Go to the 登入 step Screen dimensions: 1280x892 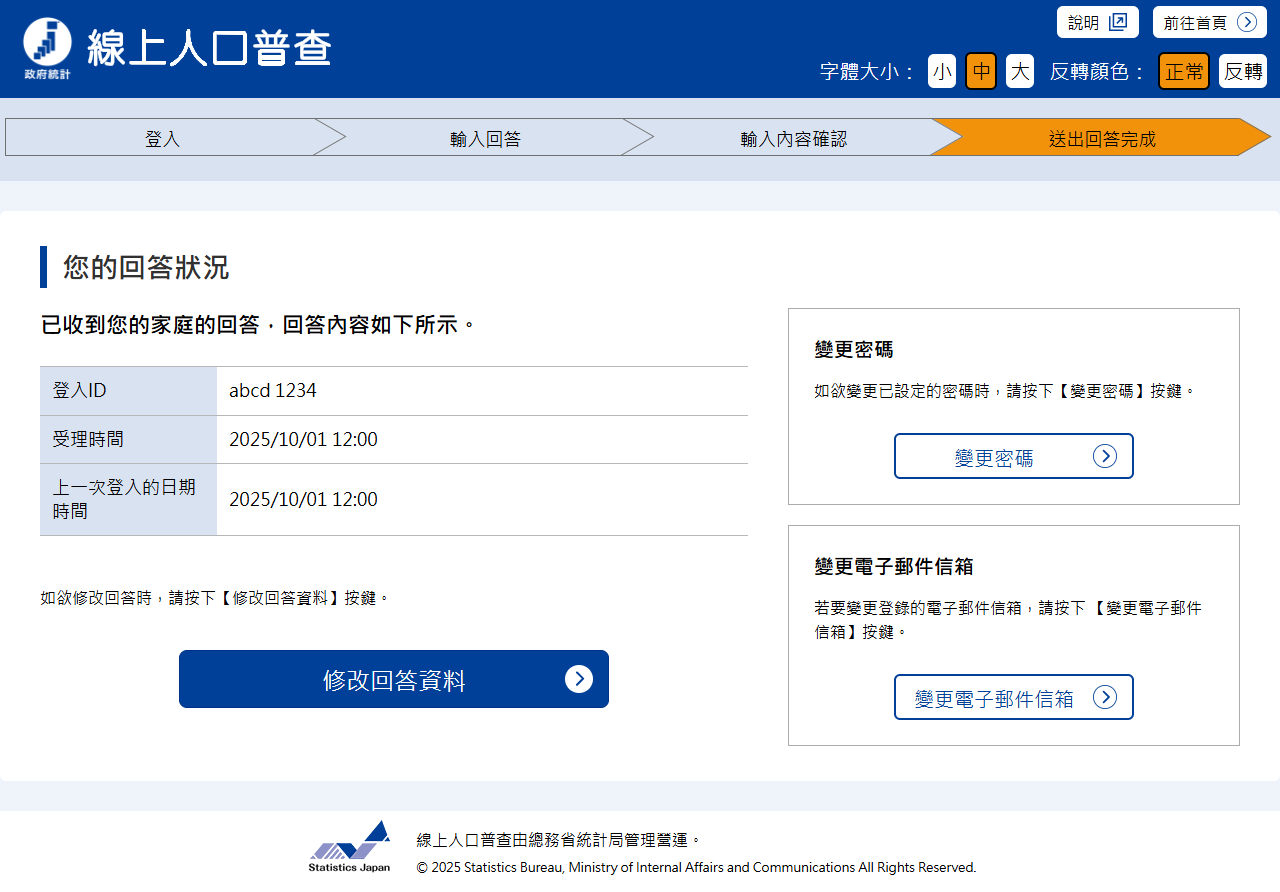162,138
